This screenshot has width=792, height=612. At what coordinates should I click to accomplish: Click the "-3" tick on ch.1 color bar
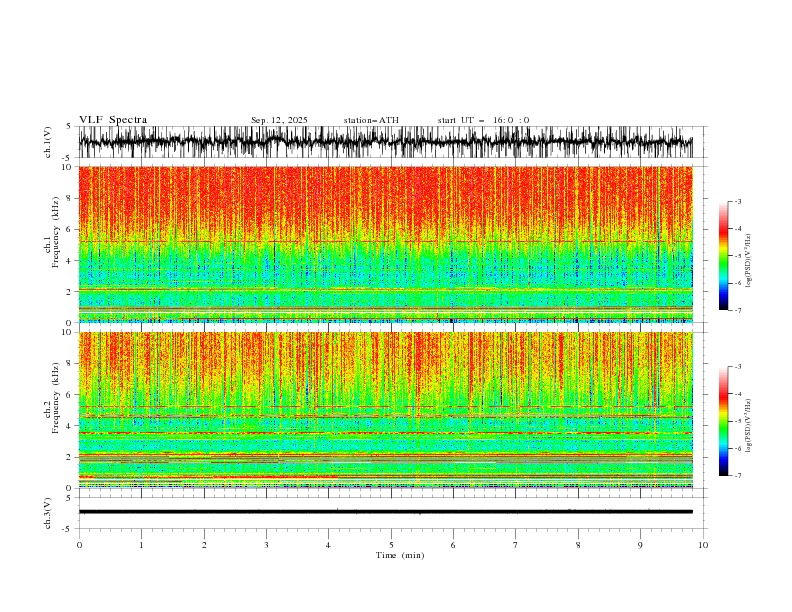tap(738, 201)
